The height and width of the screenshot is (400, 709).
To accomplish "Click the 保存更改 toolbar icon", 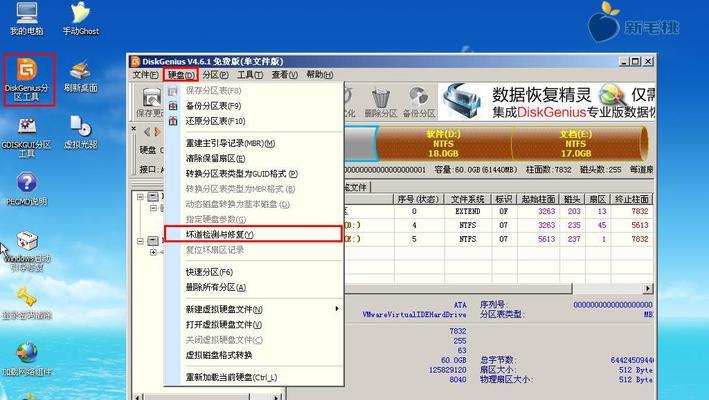I will (x=151, y=102).
